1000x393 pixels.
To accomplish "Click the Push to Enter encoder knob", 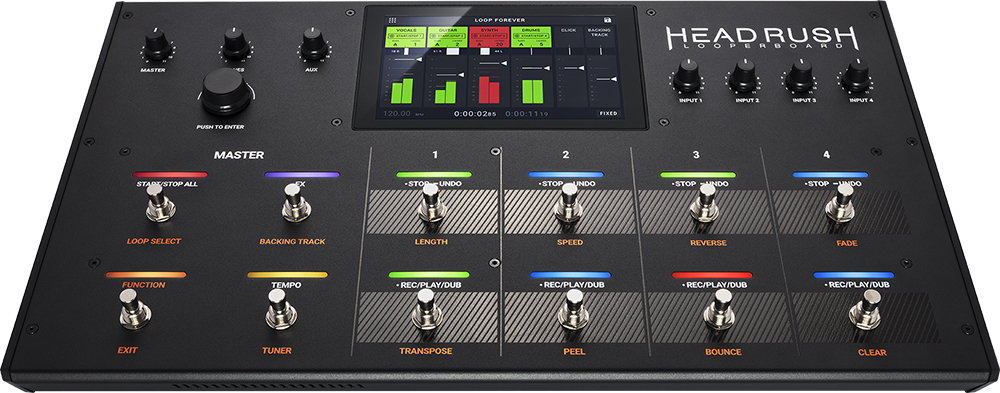I will (x=224, y=91).
